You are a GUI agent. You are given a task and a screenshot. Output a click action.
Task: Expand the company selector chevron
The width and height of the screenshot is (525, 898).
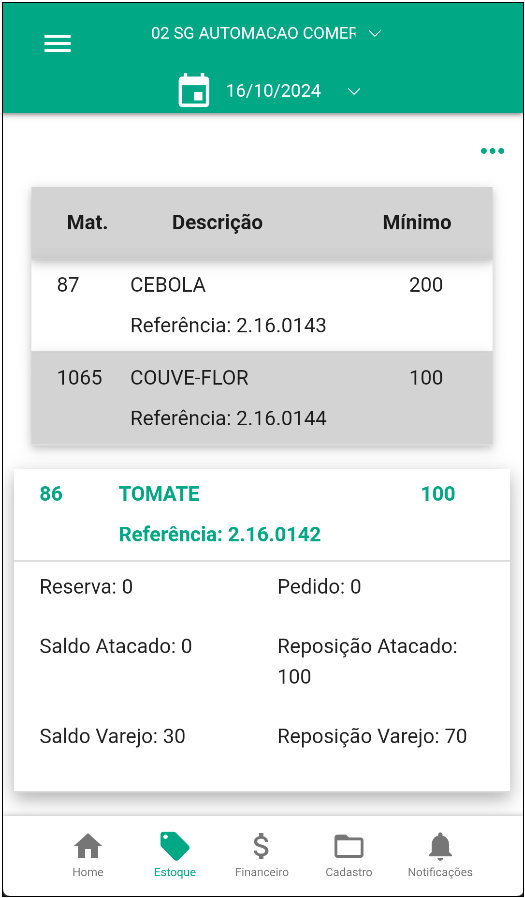coord(375,34)
